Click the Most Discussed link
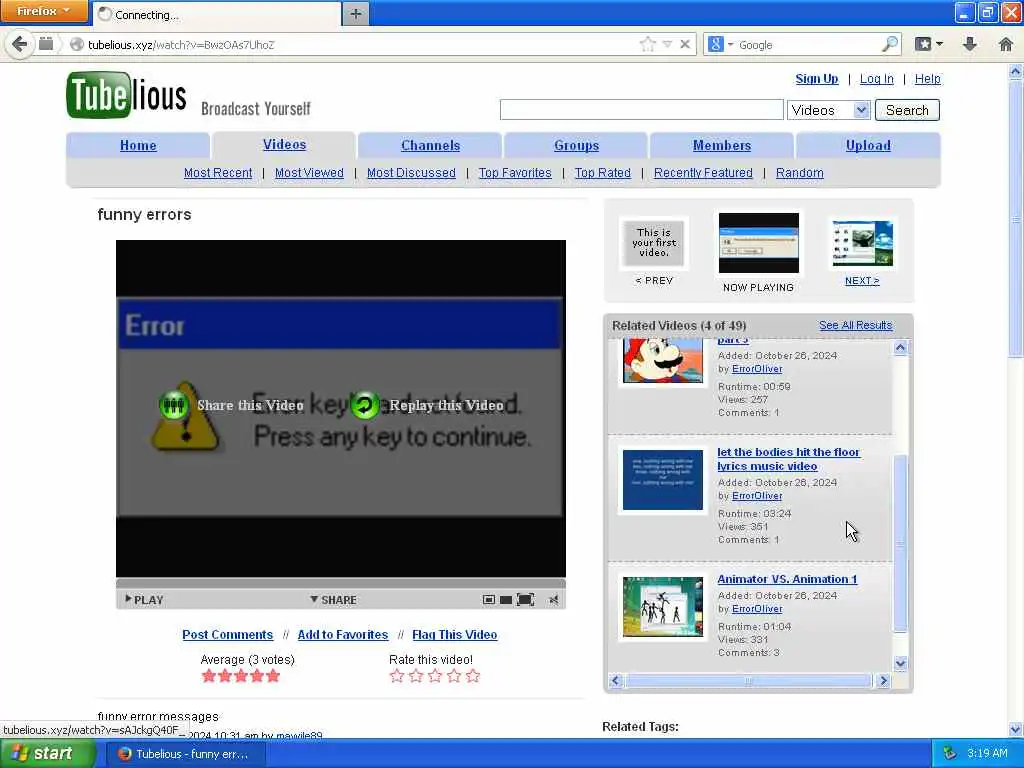This screenshot has height=768, width=1024. pos(411,173)
